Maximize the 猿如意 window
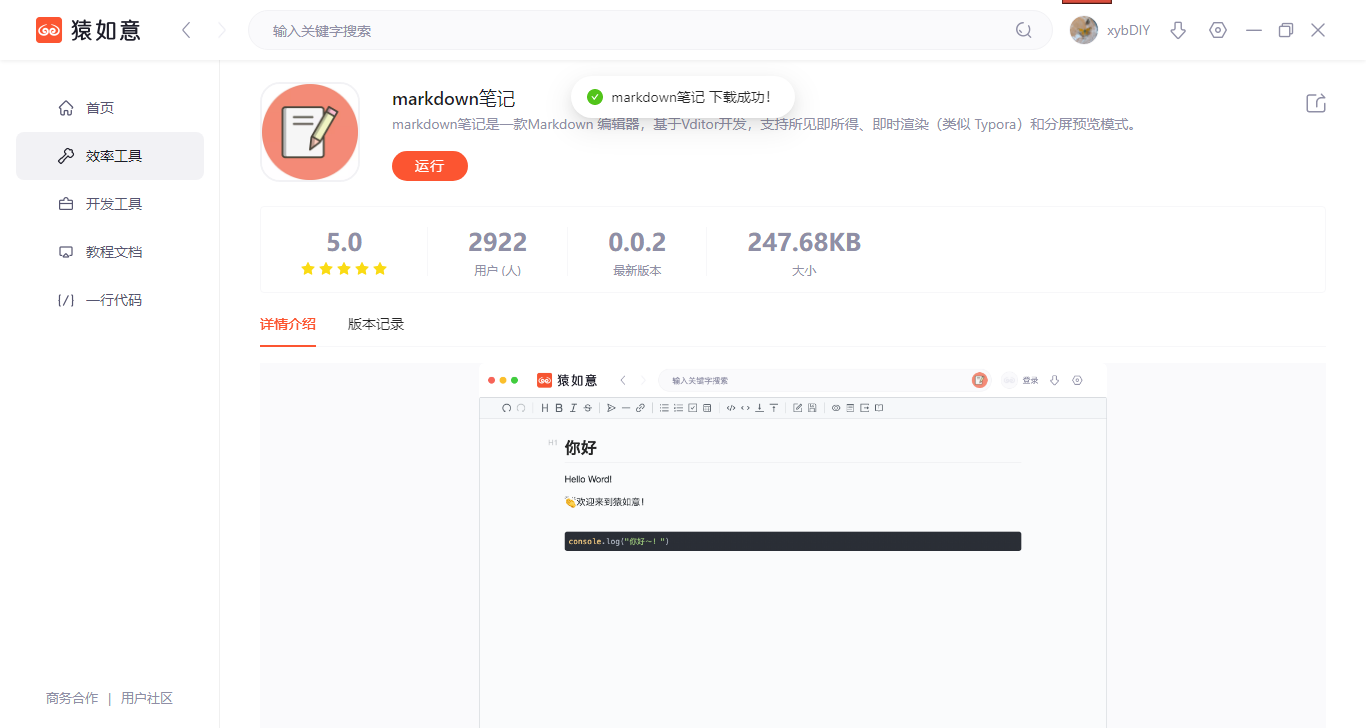This screenshot has width=1366, height=728. 1286,30
